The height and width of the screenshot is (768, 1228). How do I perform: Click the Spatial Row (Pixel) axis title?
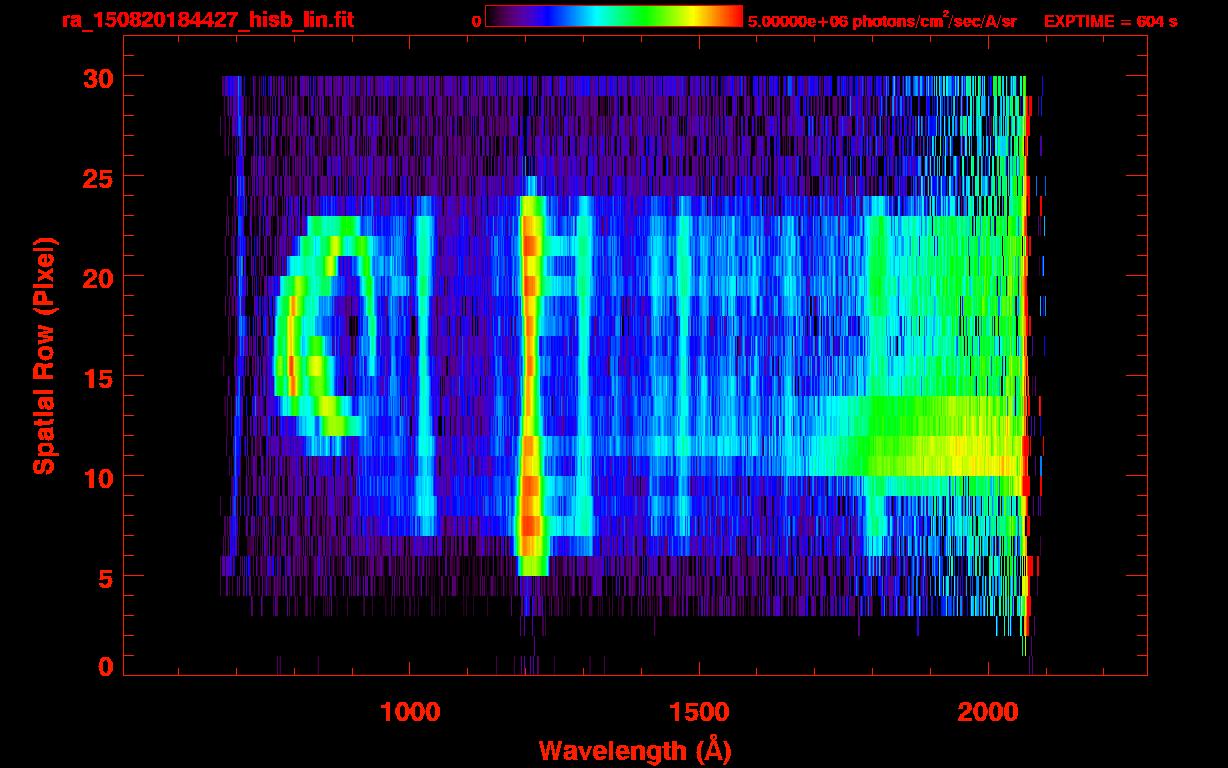coord(44,356)
